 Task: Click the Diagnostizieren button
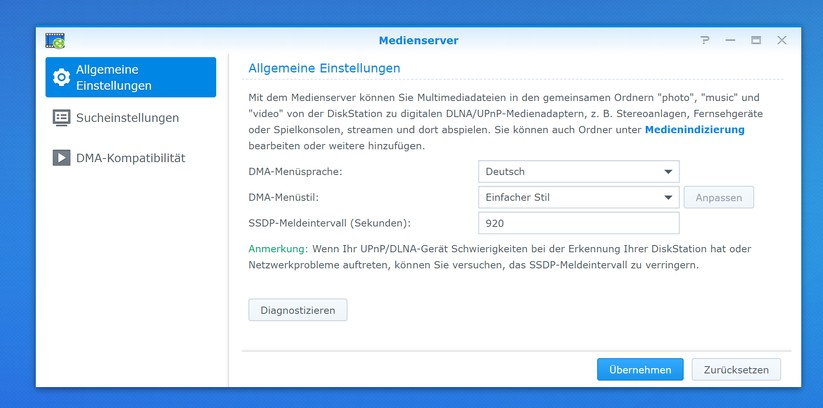pos(298,310)
